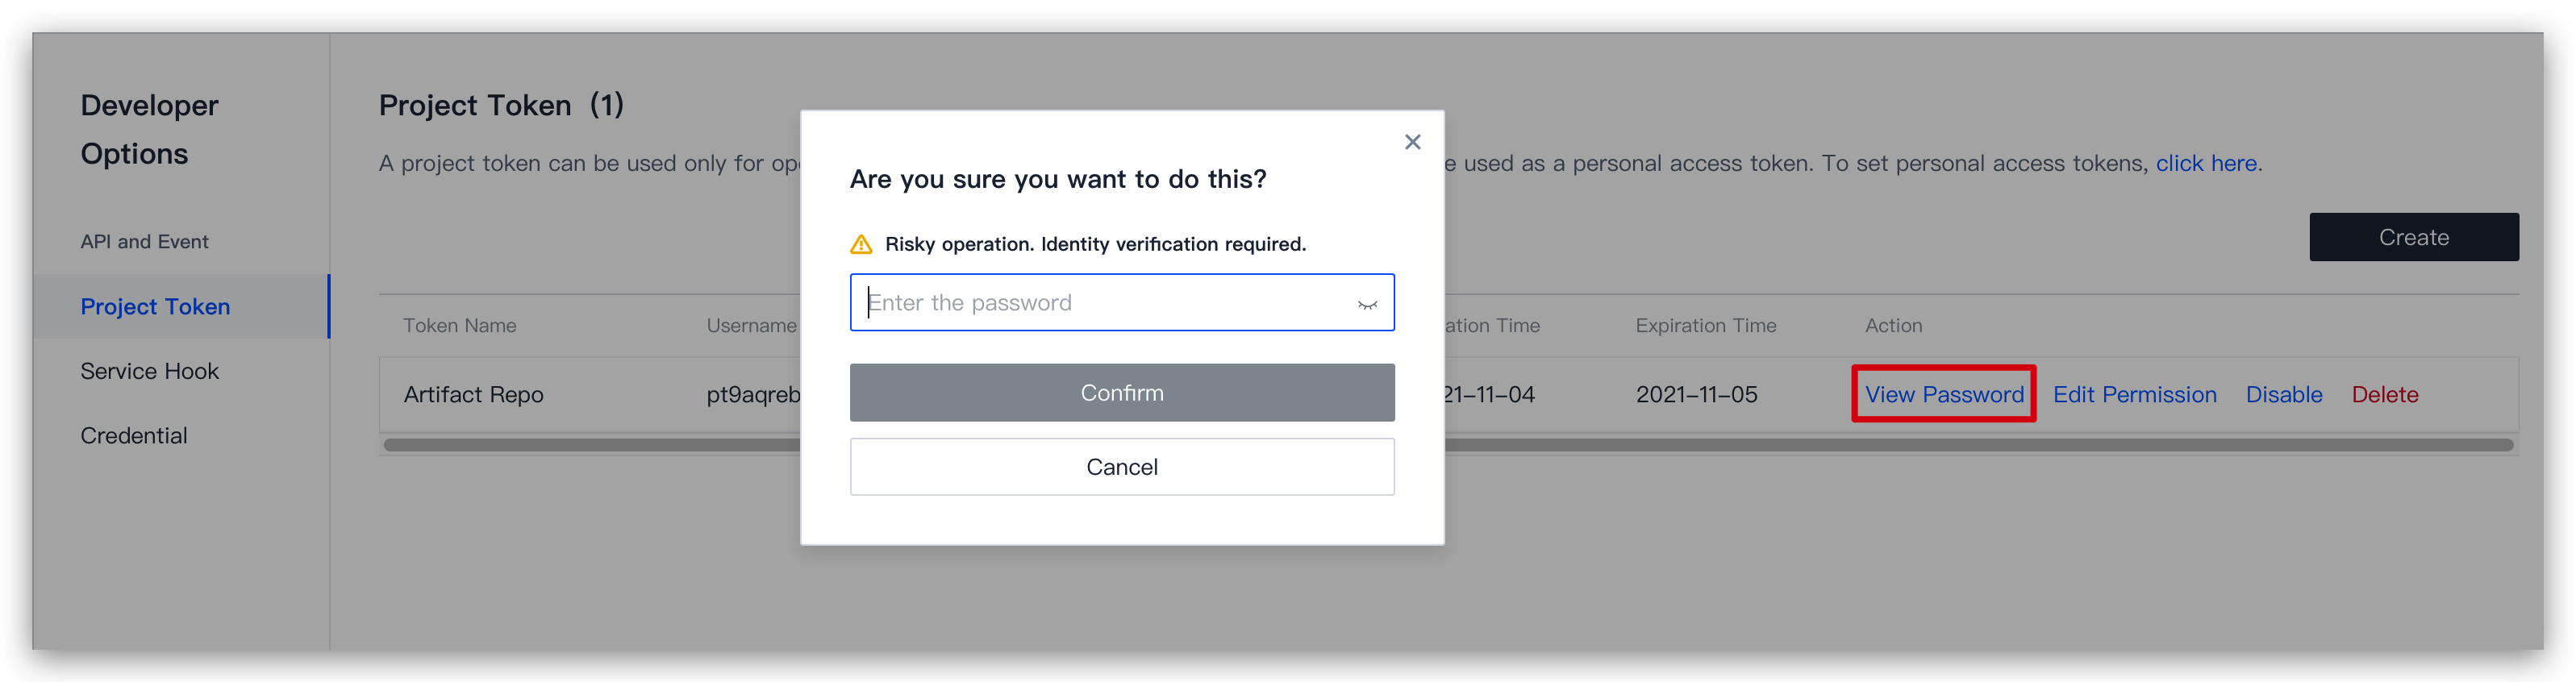View Password for Artifact Repo token
2576x682 pixels.
coord(1944,395)
